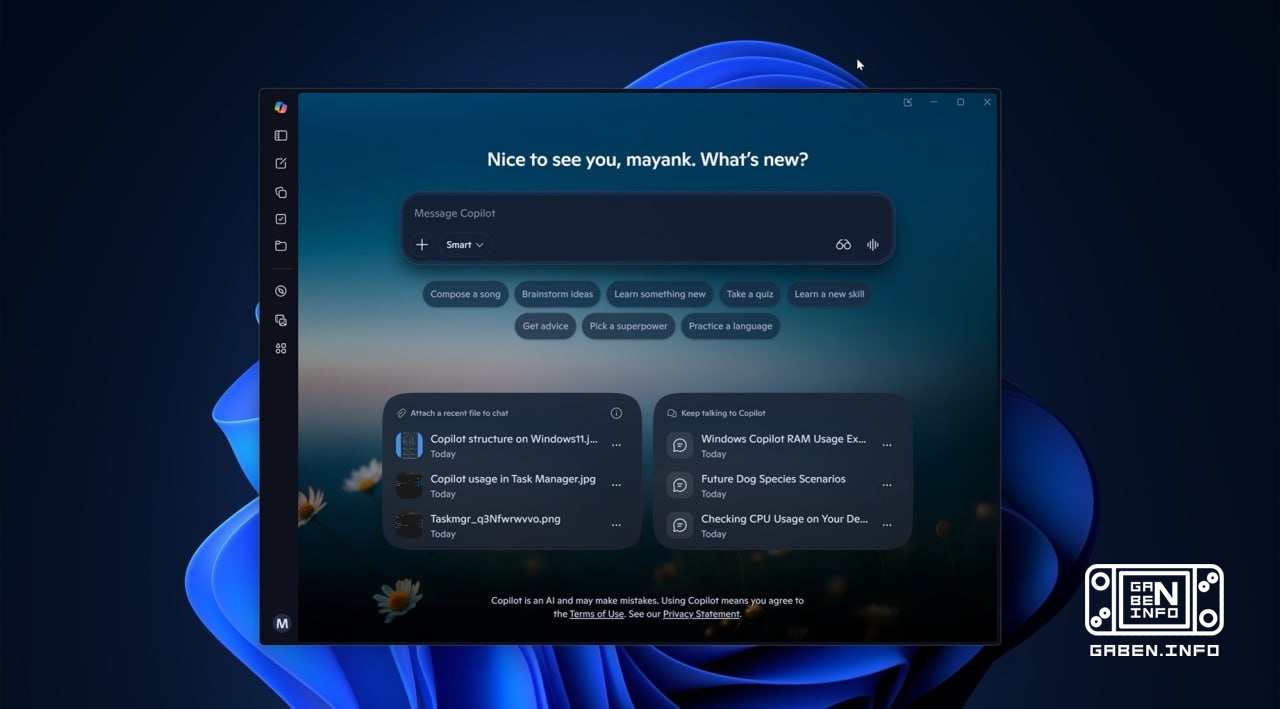The width and height of the screenshot is (1280, 709).
Task: Minimize the Copilot window
Action: 934,102
